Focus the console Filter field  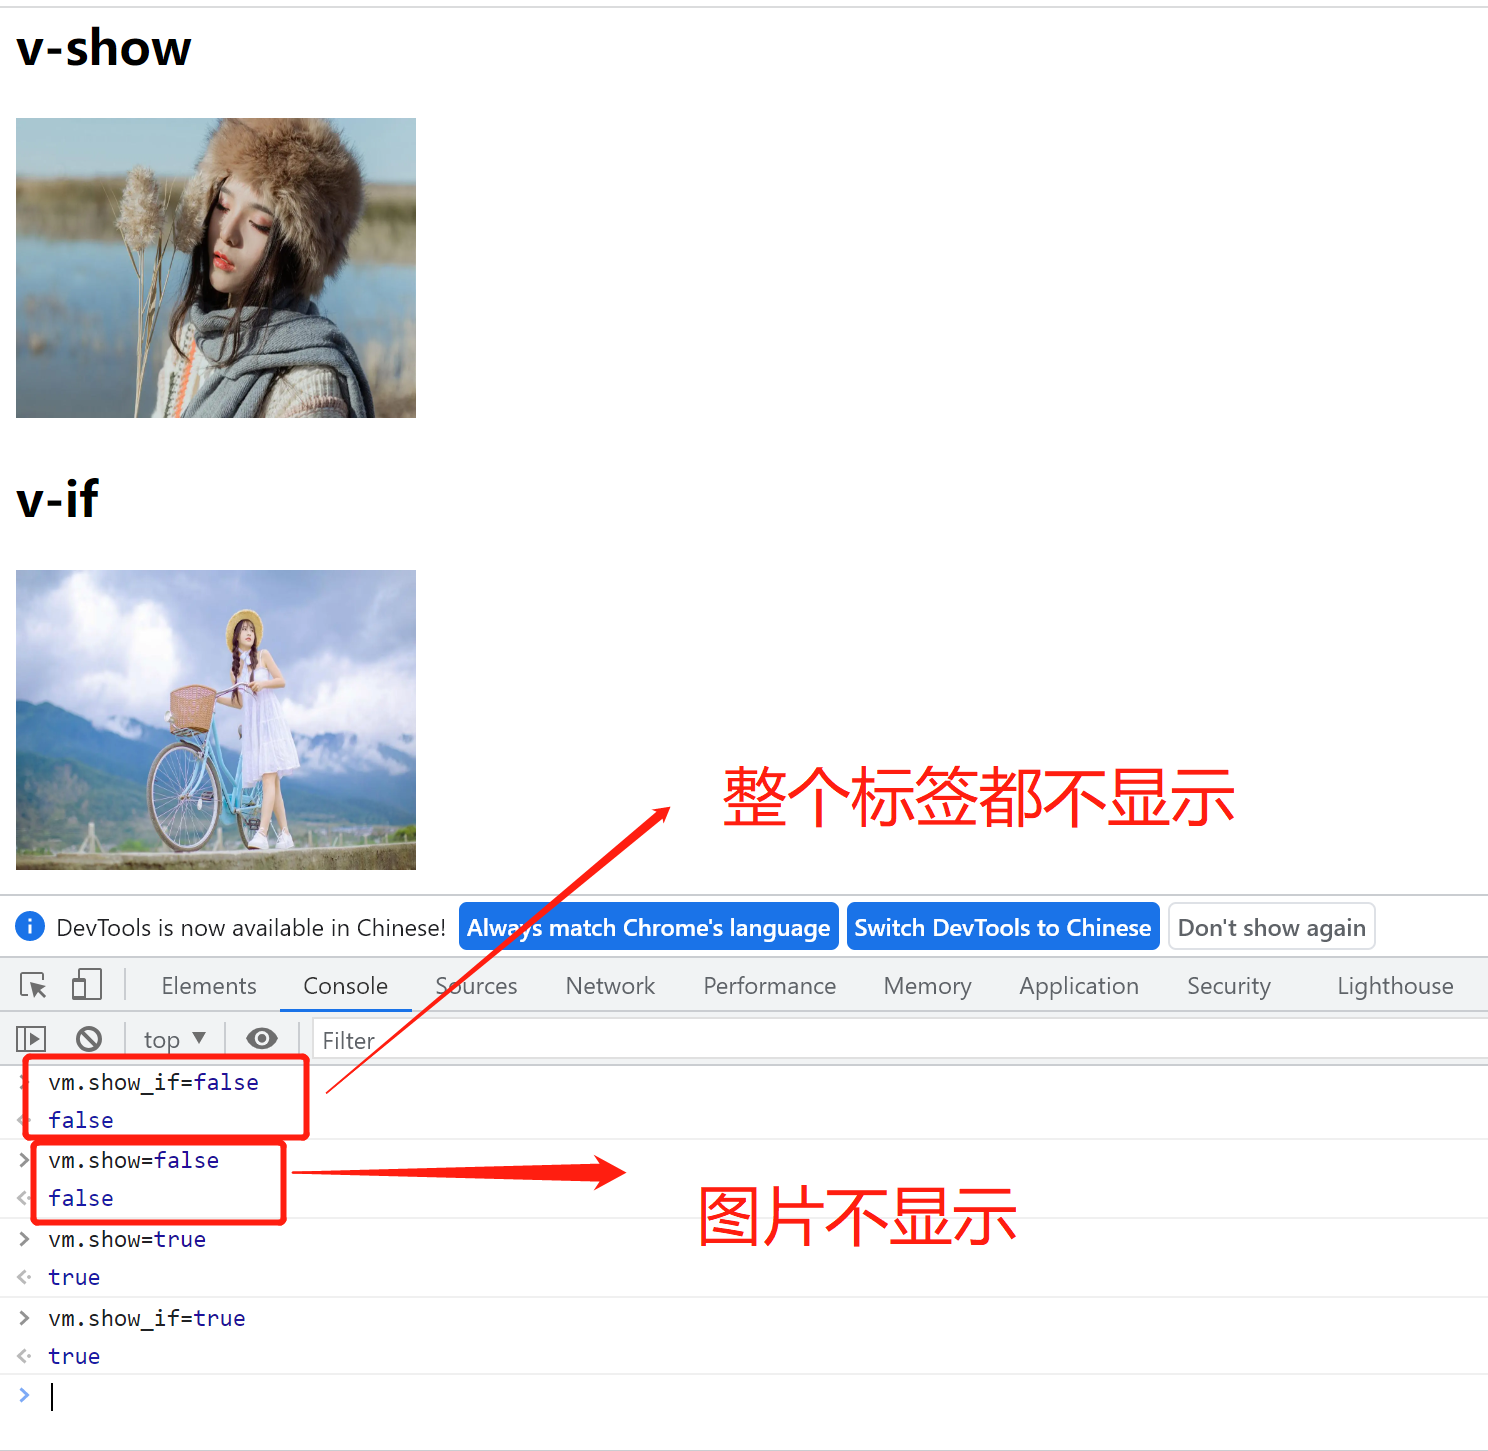tap(900, 1040)
